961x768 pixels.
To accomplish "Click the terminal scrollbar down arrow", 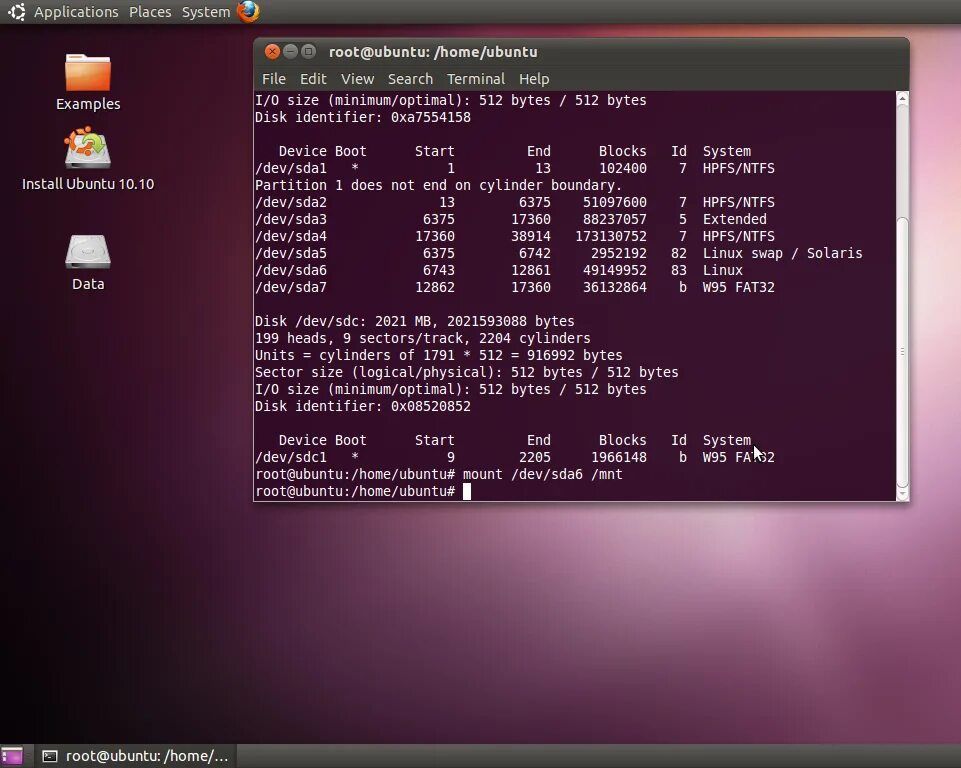I will pyautogui.click(x=902, y=494).
